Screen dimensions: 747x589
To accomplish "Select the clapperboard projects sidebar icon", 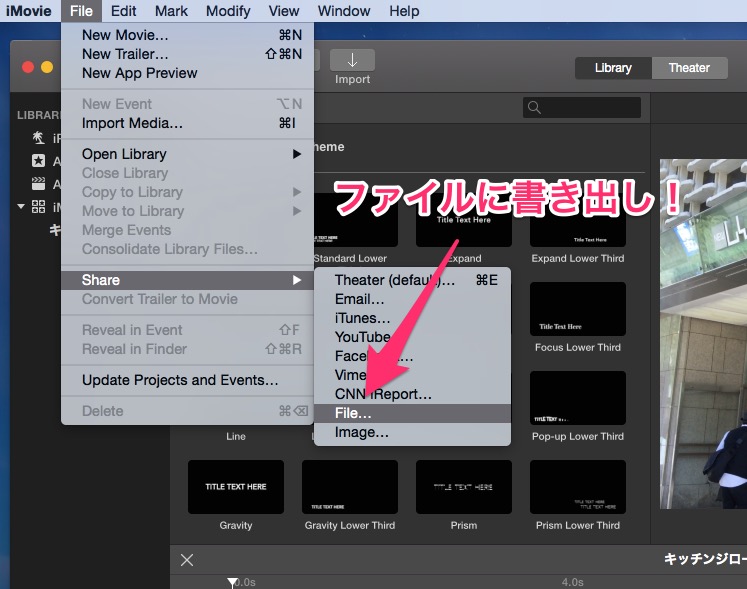I will [38, 183].
